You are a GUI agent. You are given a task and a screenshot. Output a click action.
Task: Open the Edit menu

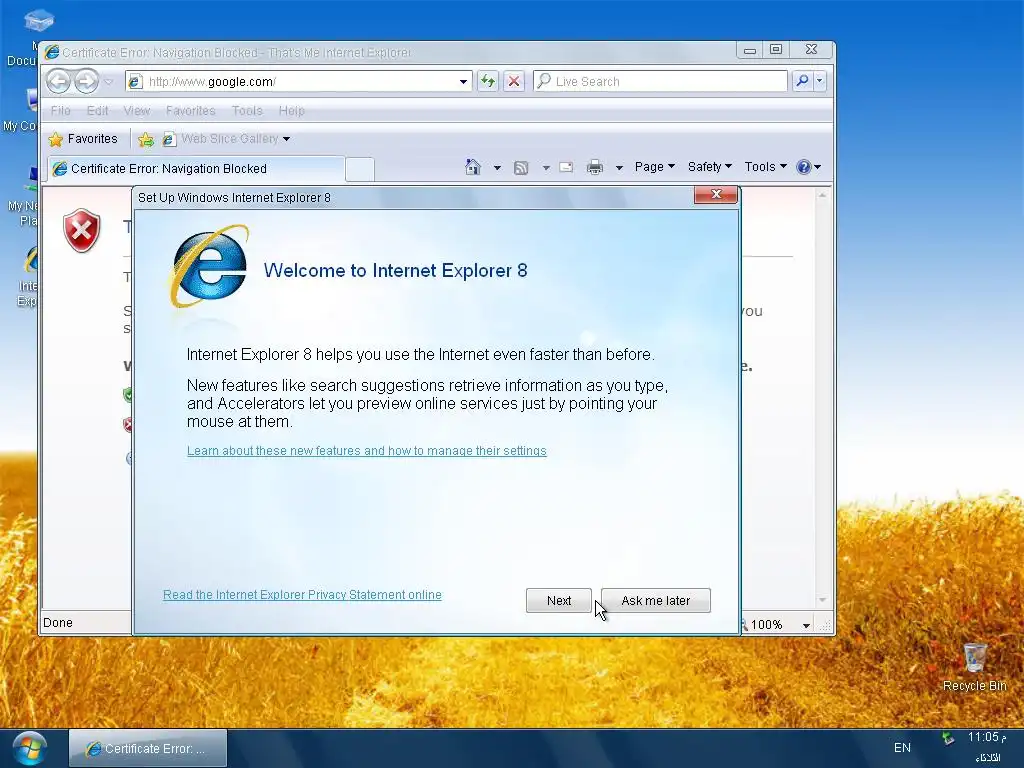[x=97, y=110]
